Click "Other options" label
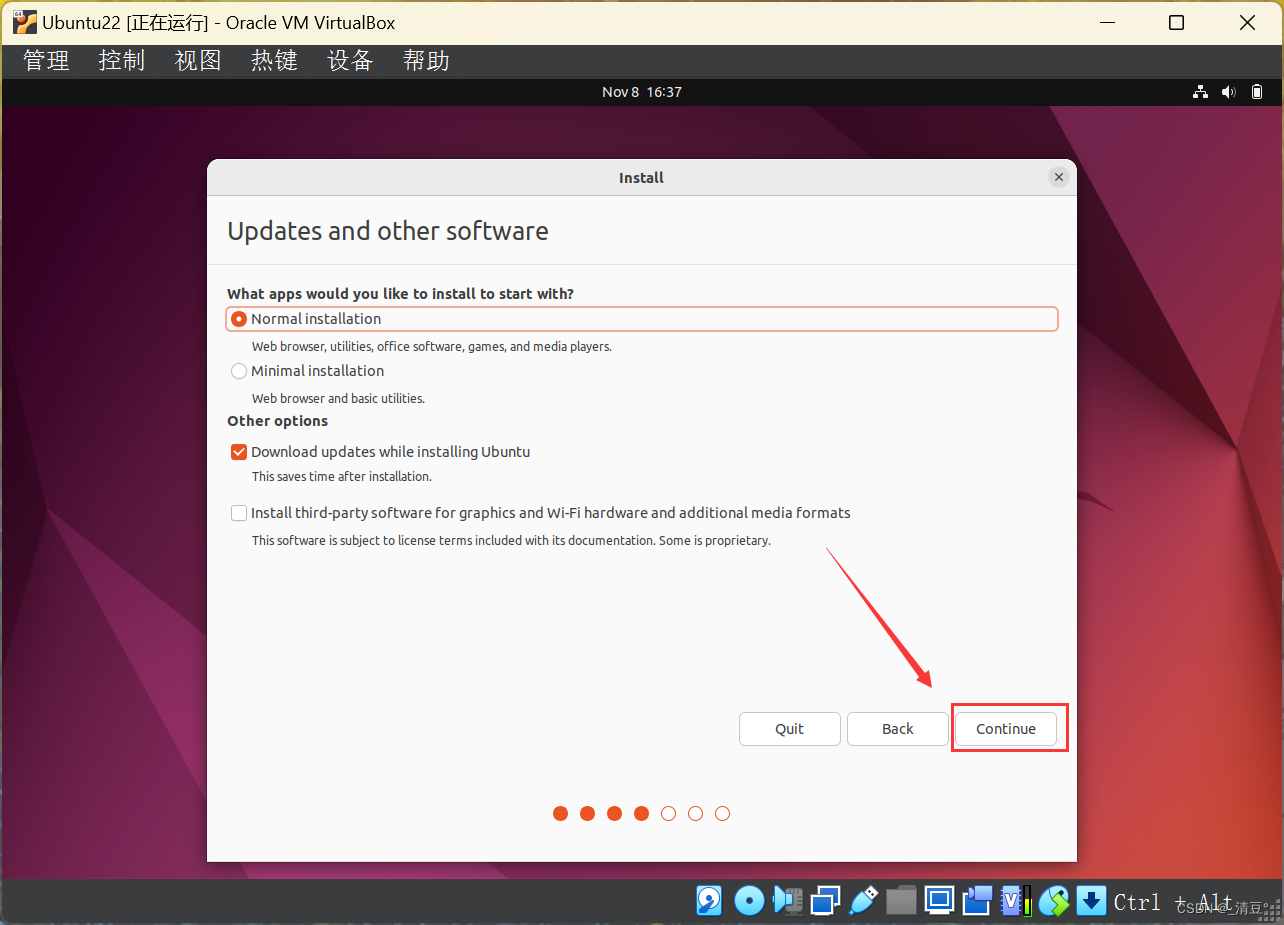This screenshot has width=1284, height=925. pos(277,421)
